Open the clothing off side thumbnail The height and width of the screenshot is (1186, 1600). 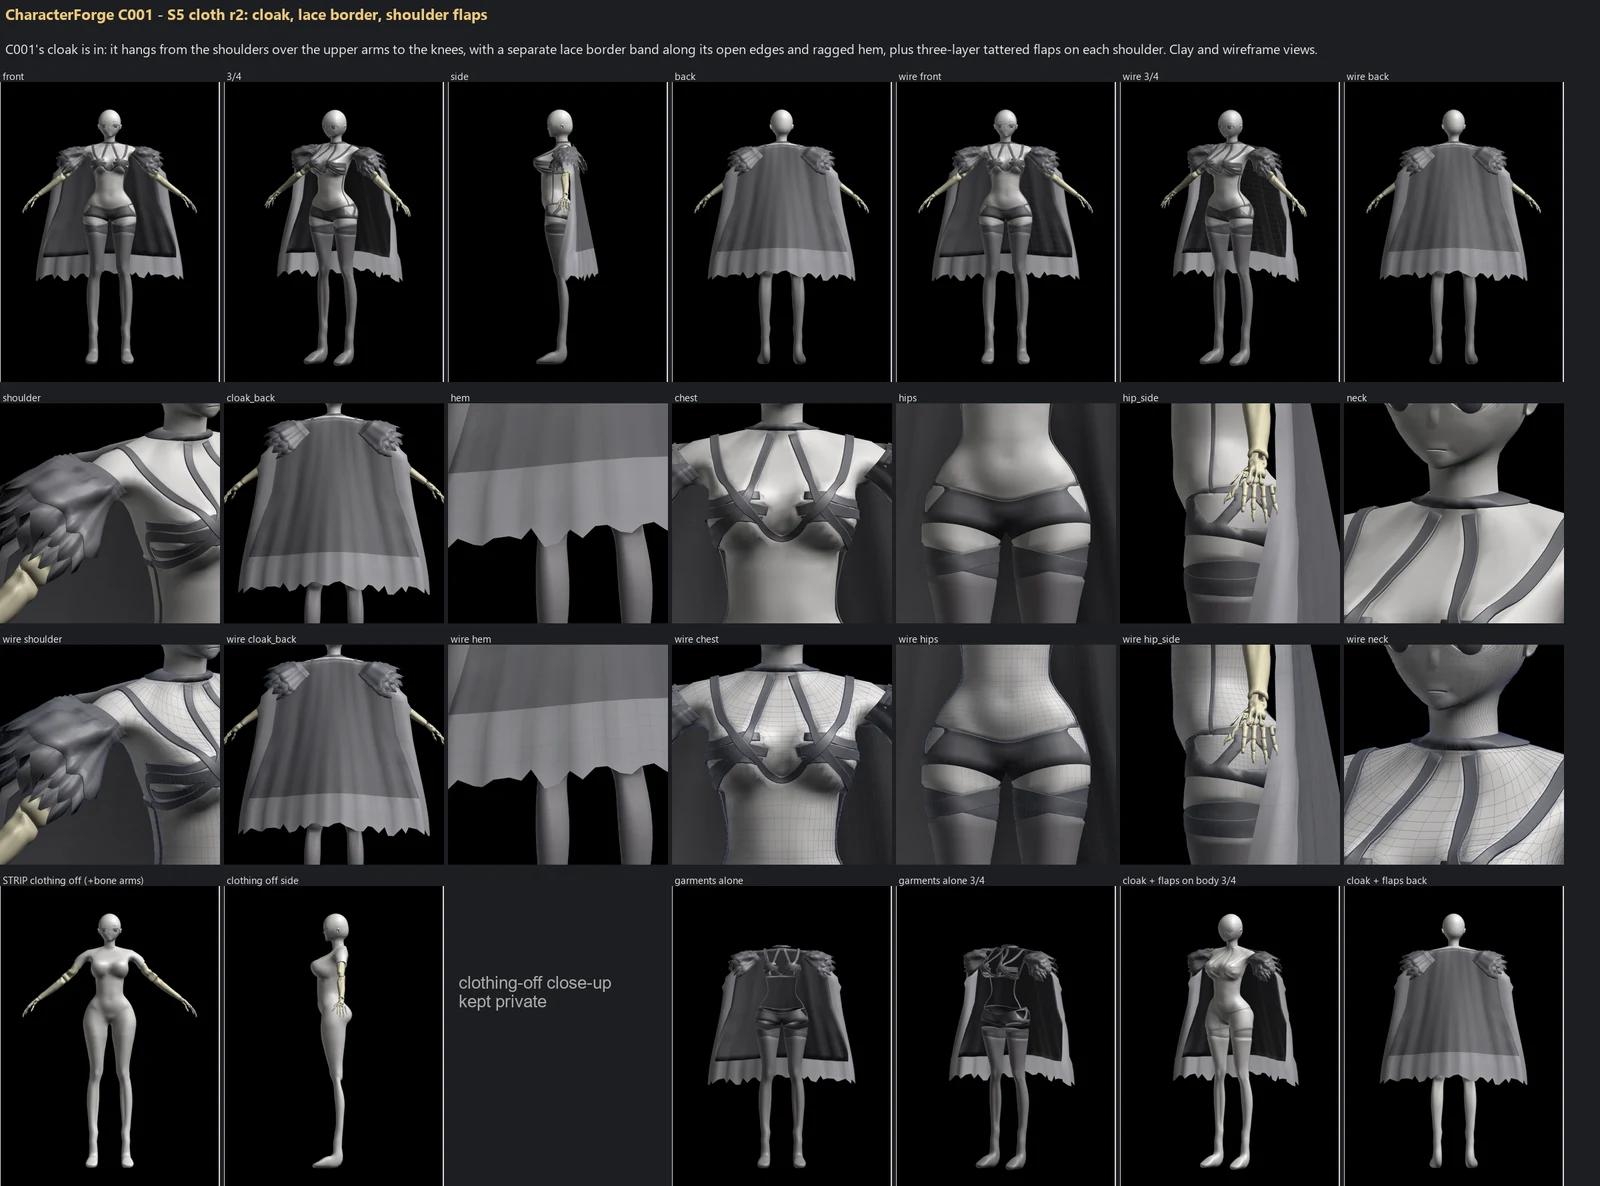coord(334,1036)
